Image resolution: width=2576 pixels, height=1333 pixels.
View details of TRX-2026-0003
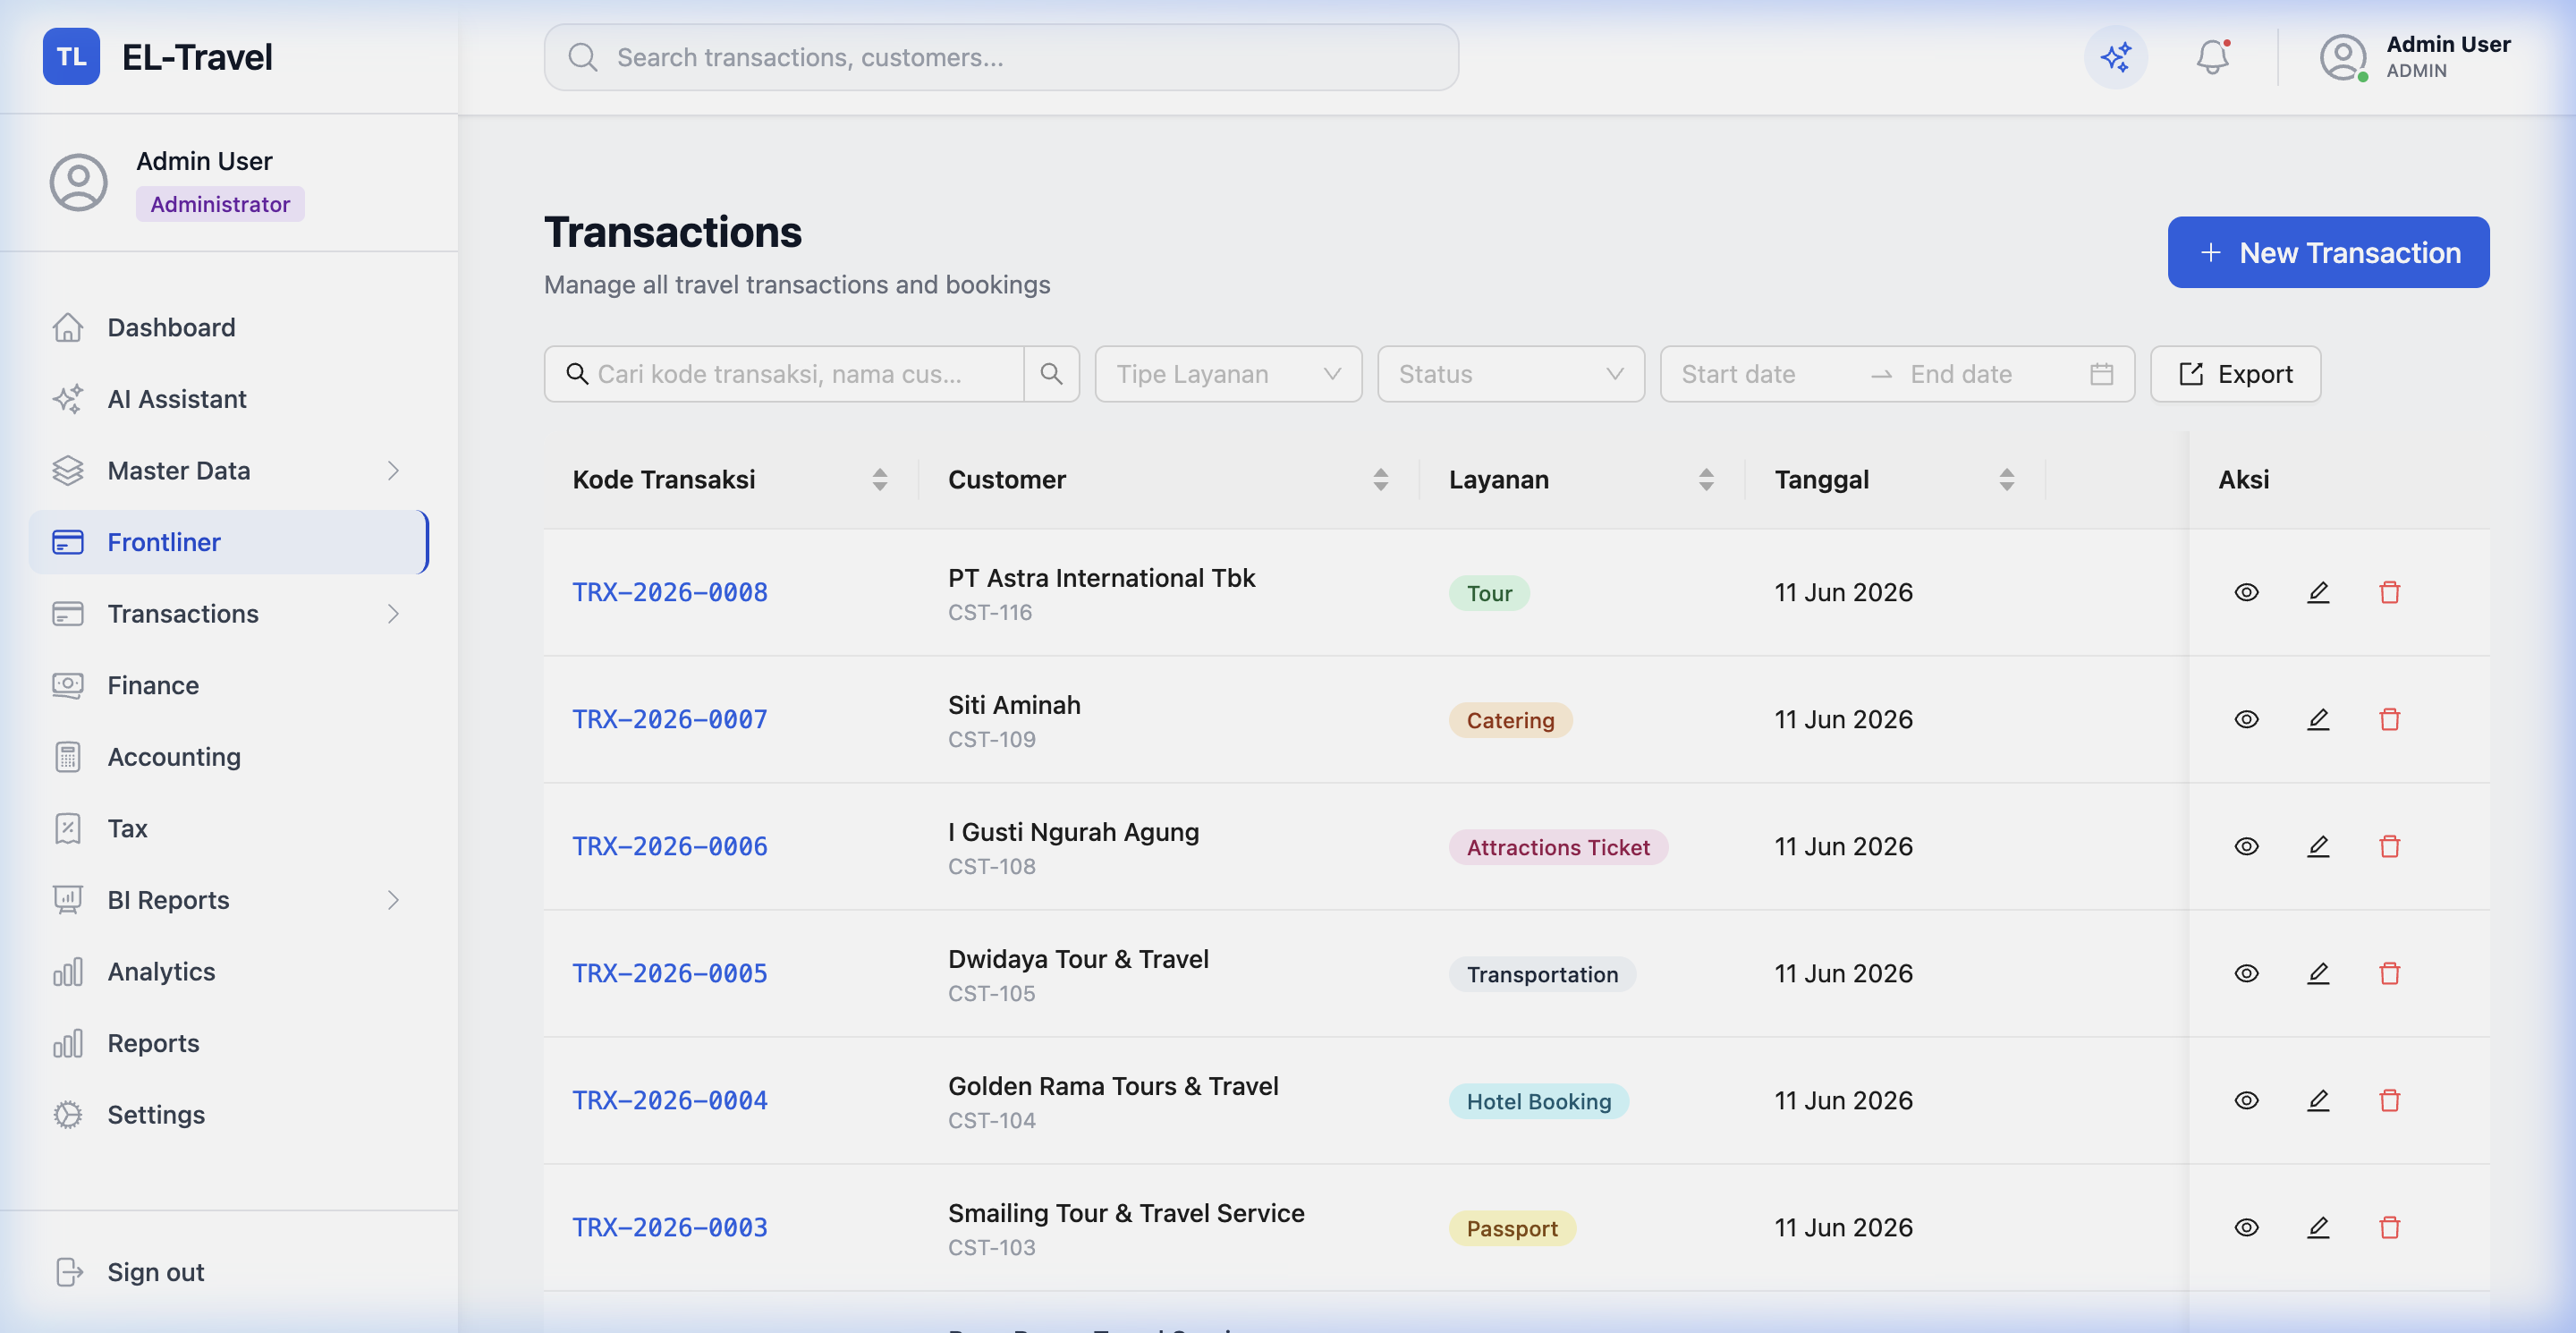(2246, 1227)
